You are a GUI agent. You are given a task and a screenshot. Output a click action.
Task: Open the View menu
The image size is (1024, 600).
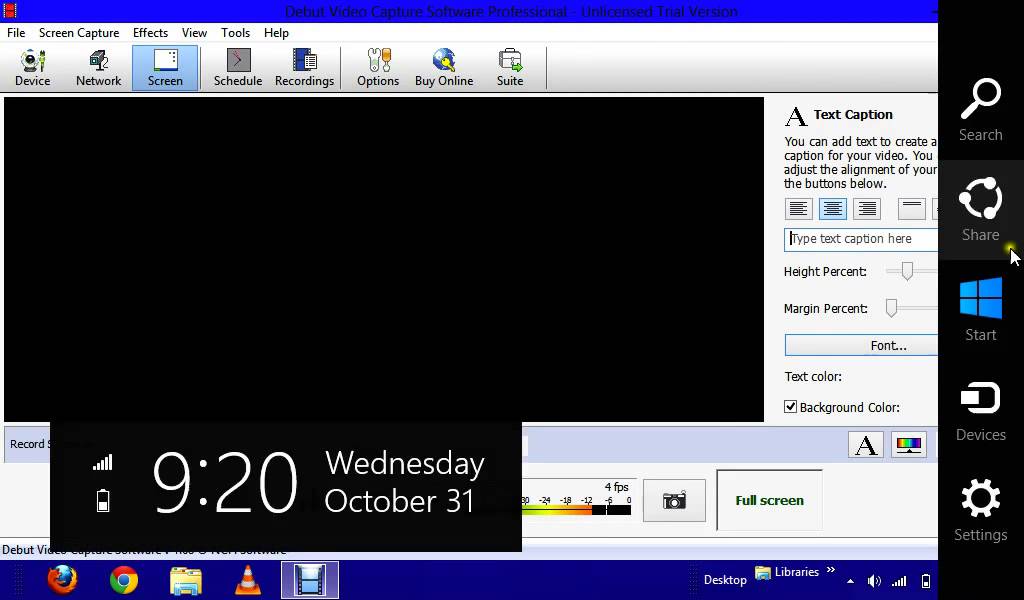(194, 33)
